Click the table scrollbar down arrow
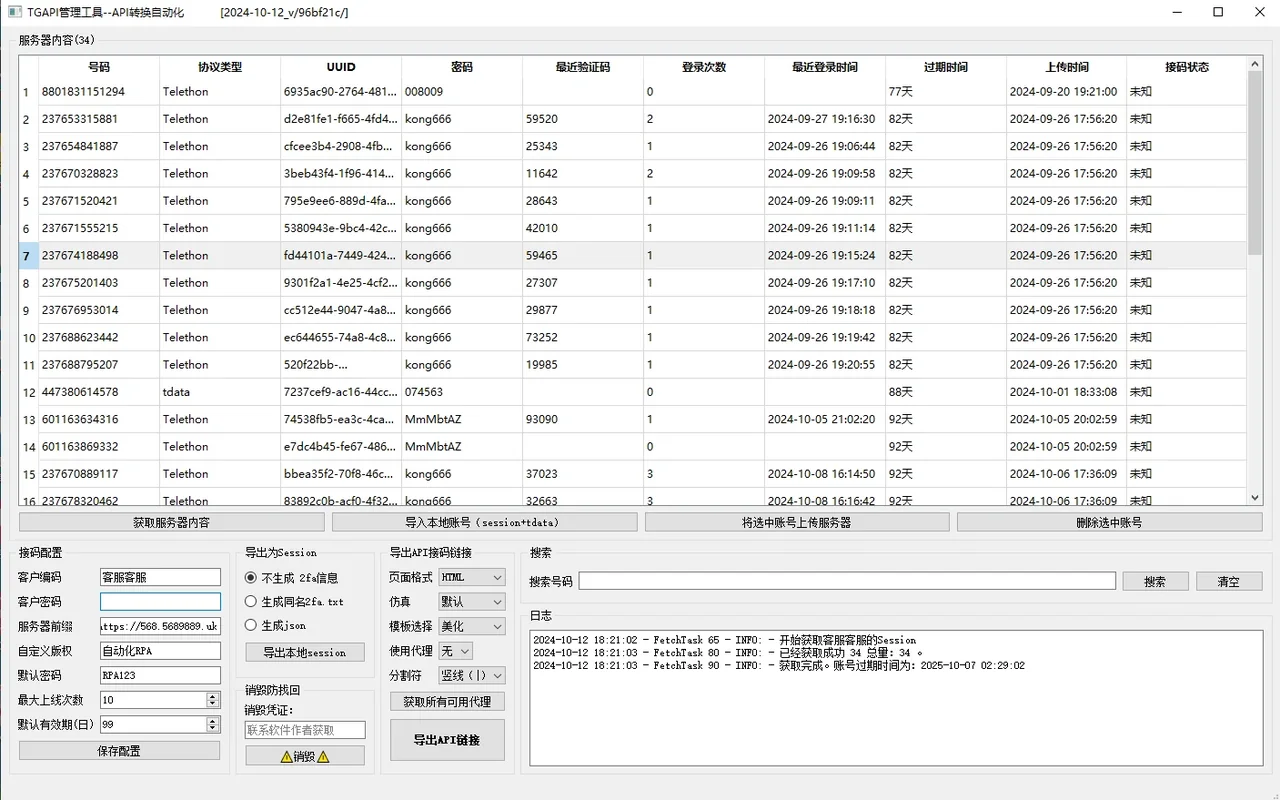The width and height of the screenshot is (1280, 800). [1255, 497]
